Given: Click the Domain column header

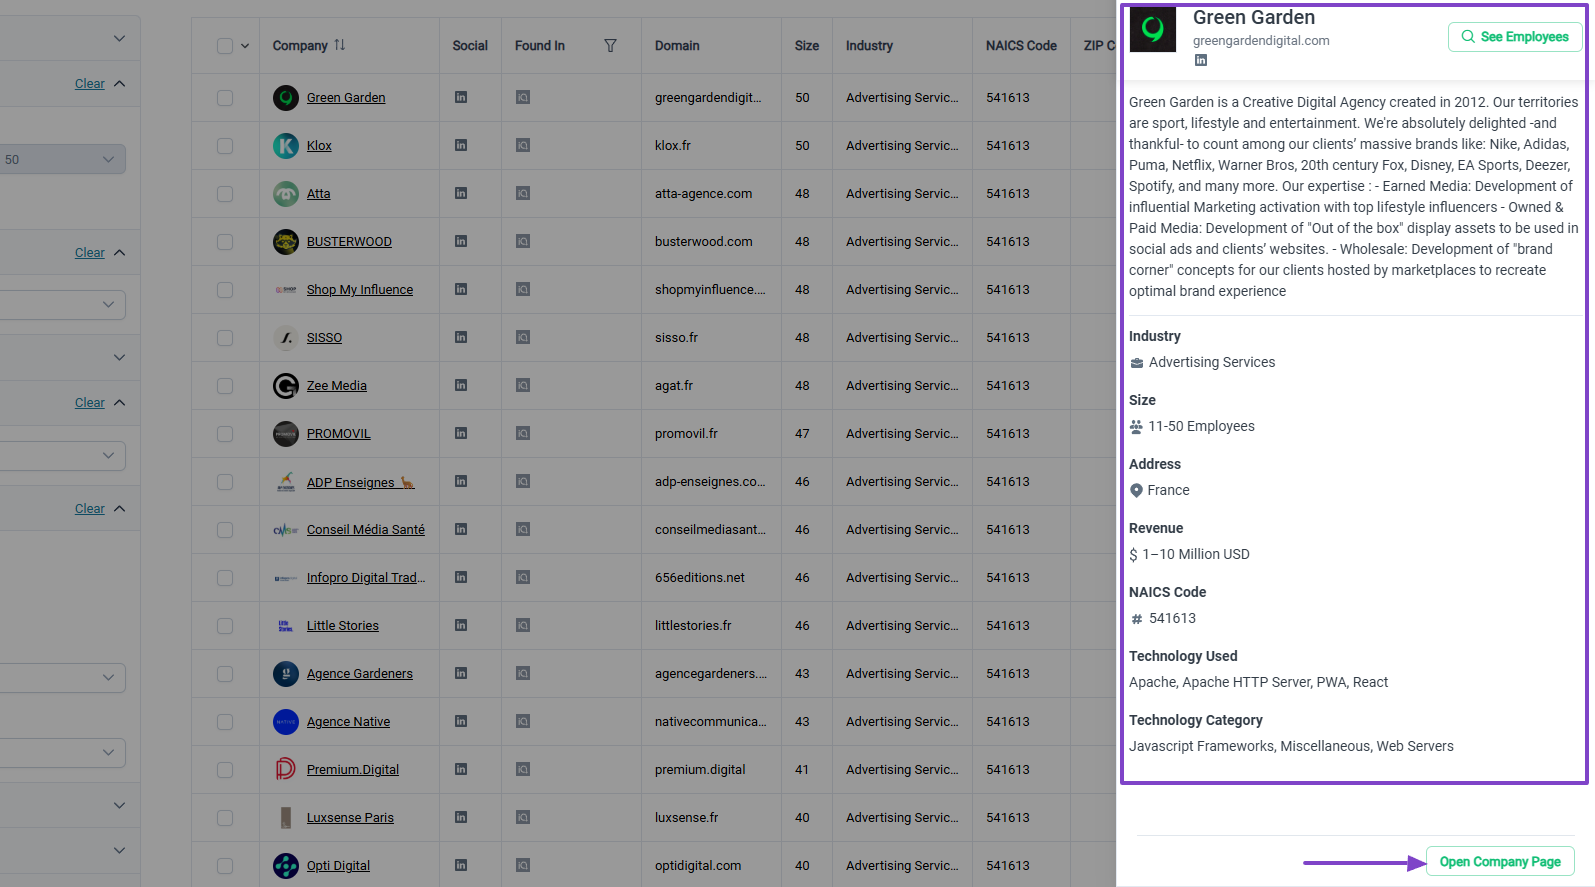Looking at the screenshot, I should pyautogui.click(x=677, y=46).
